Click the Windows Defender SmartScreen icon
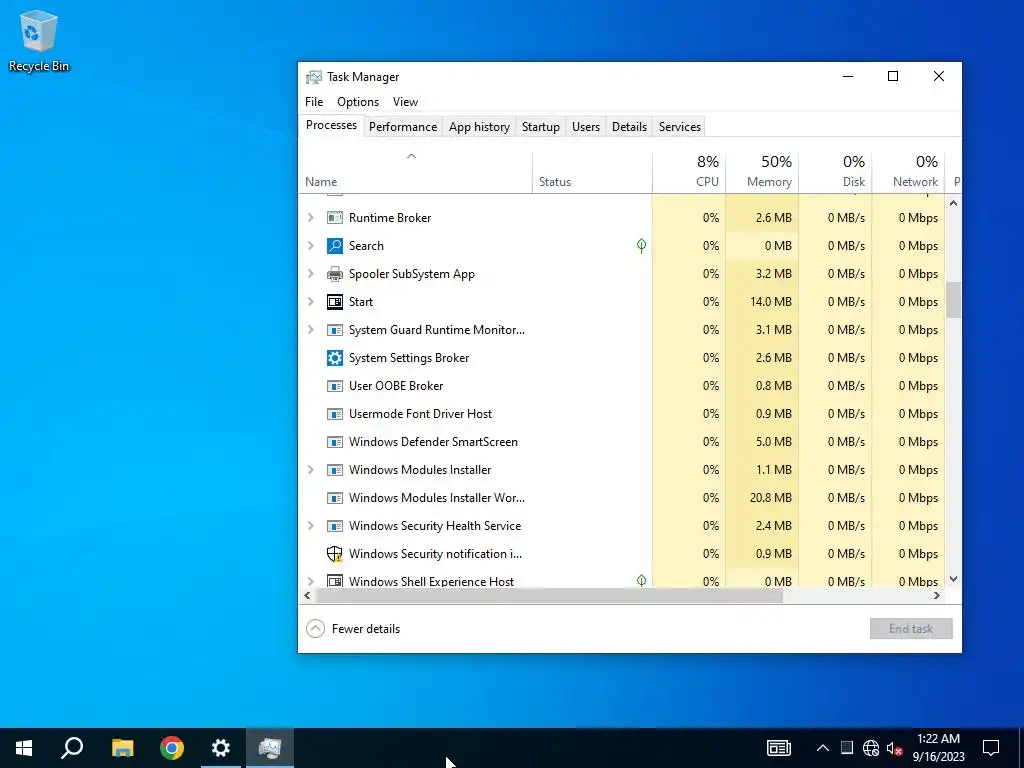 click(334, 442)
